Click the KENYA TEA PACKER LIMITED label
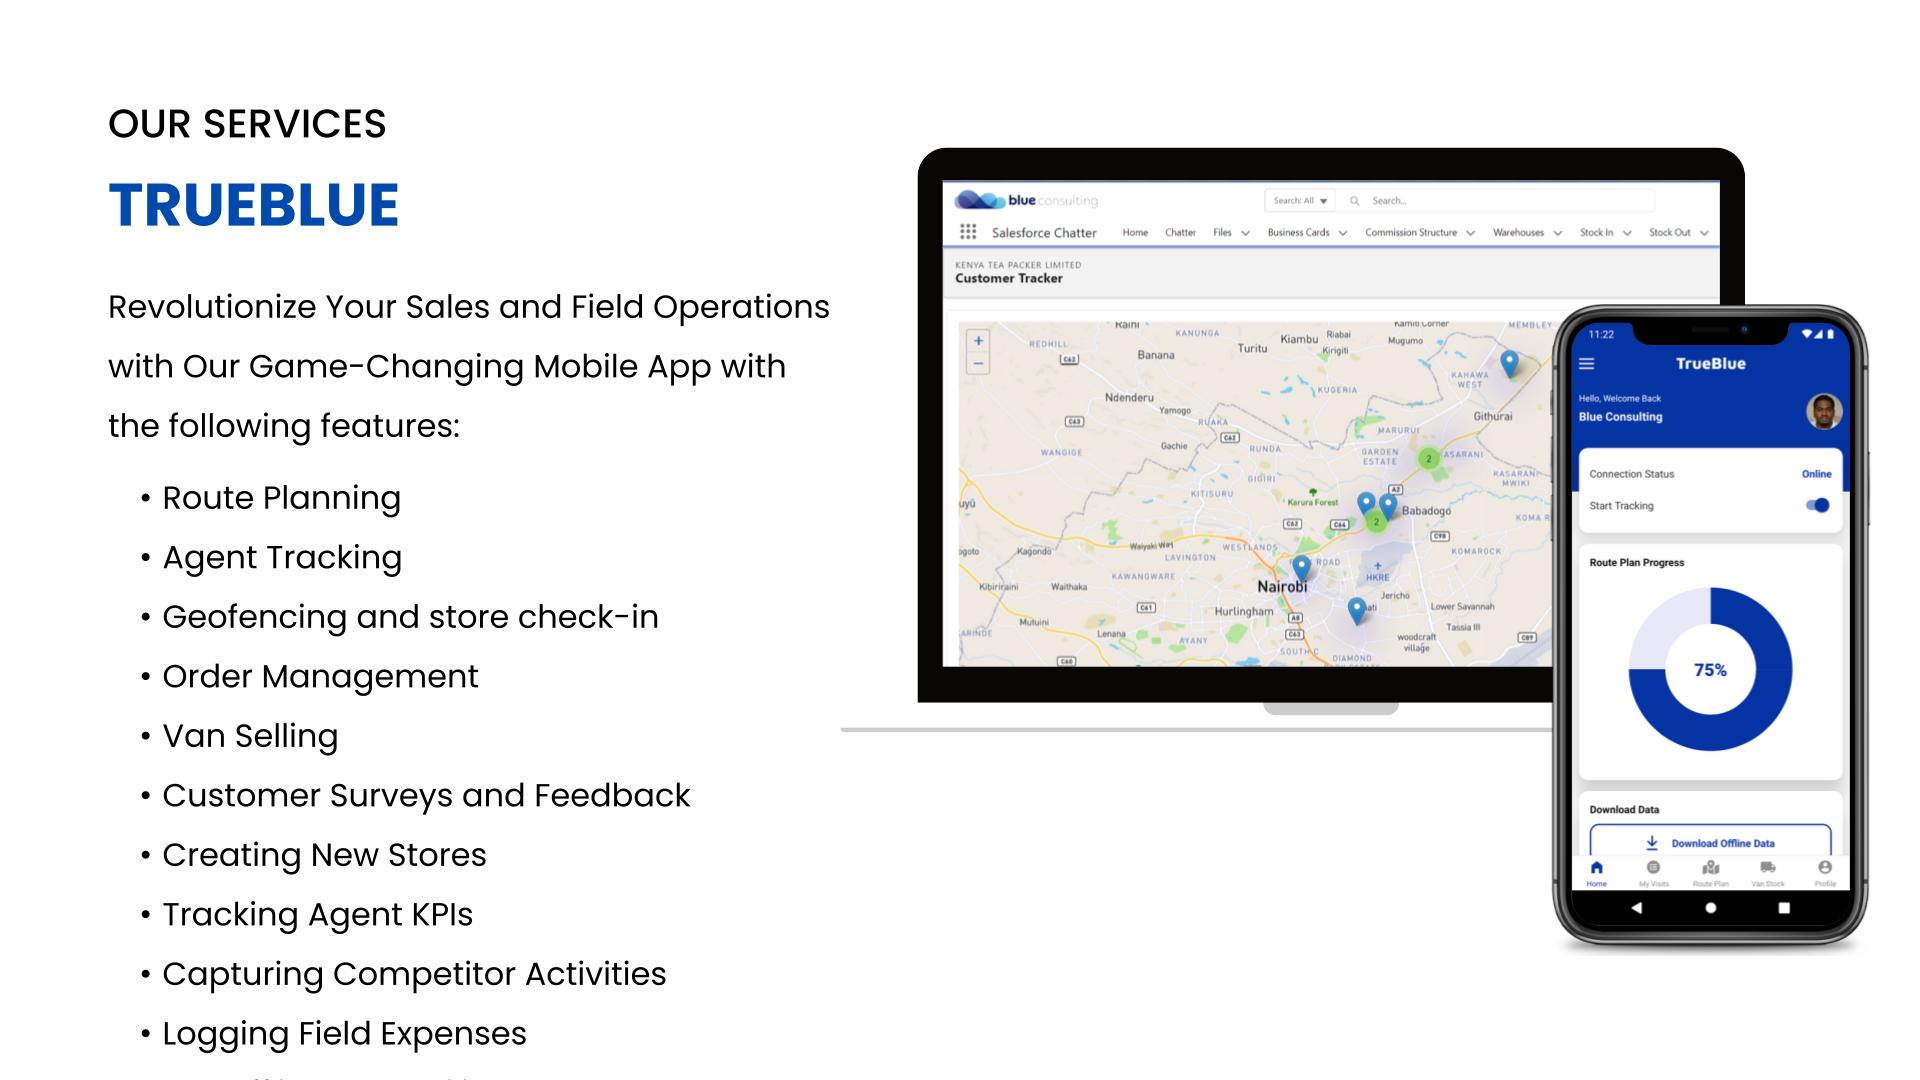 point(1018,265)
